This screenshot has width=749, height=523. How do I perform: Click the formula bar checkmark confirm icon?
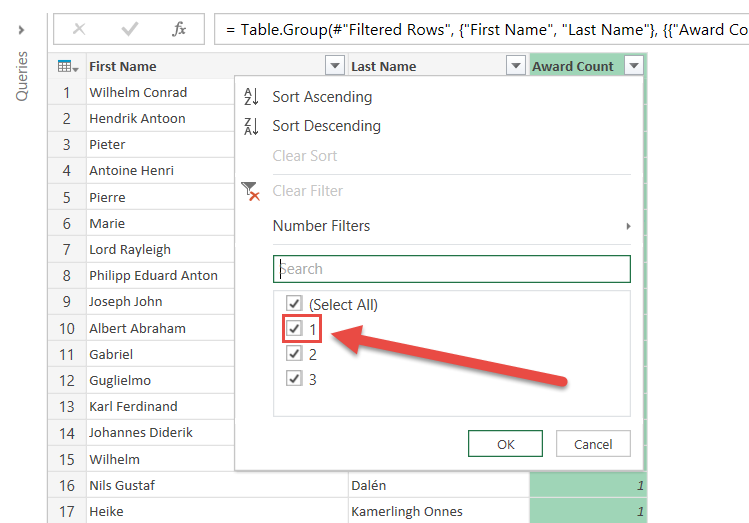click(x=129, y=29)
